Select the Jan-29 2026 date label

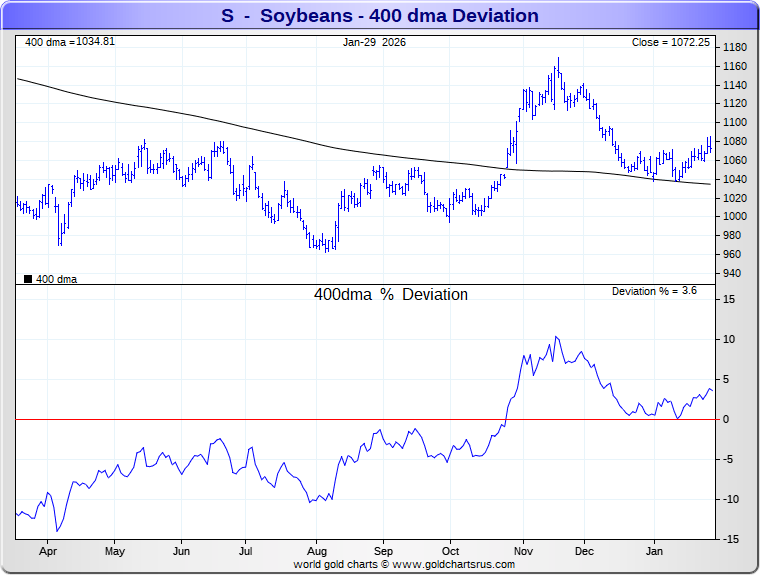click(374, 42)
